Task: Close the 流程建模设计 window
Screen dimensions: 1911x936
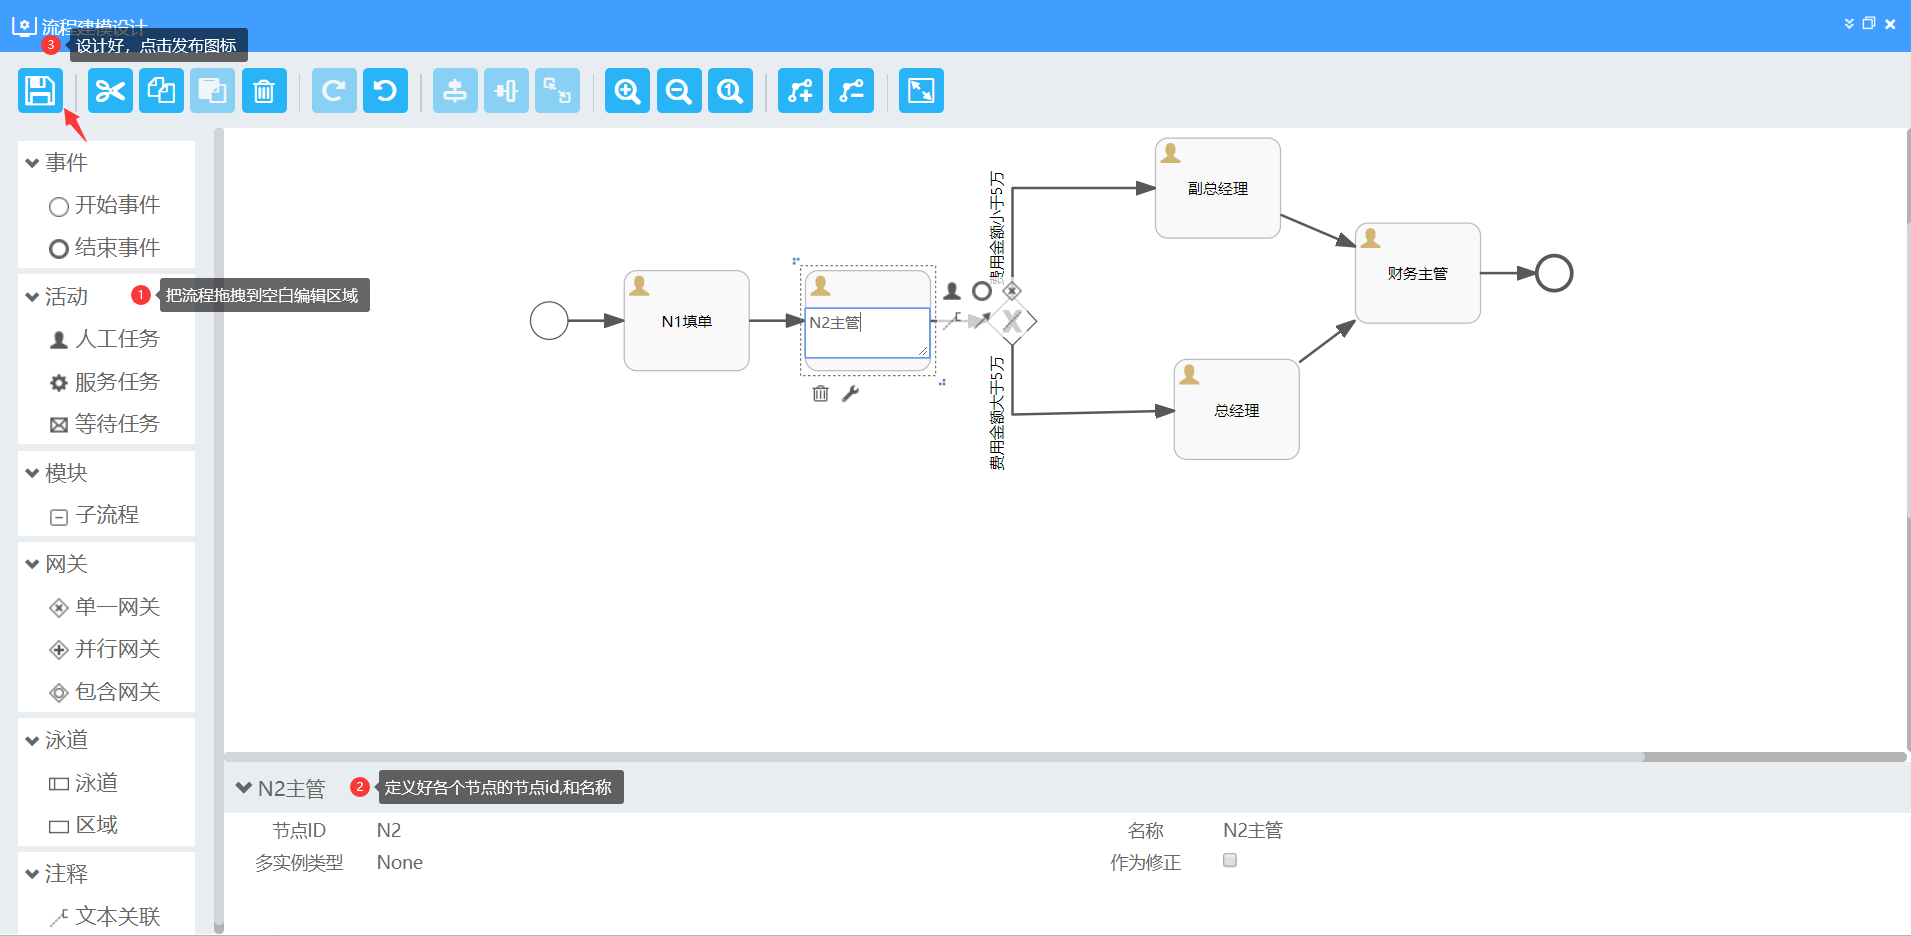Action: (x=1890, y=24)
